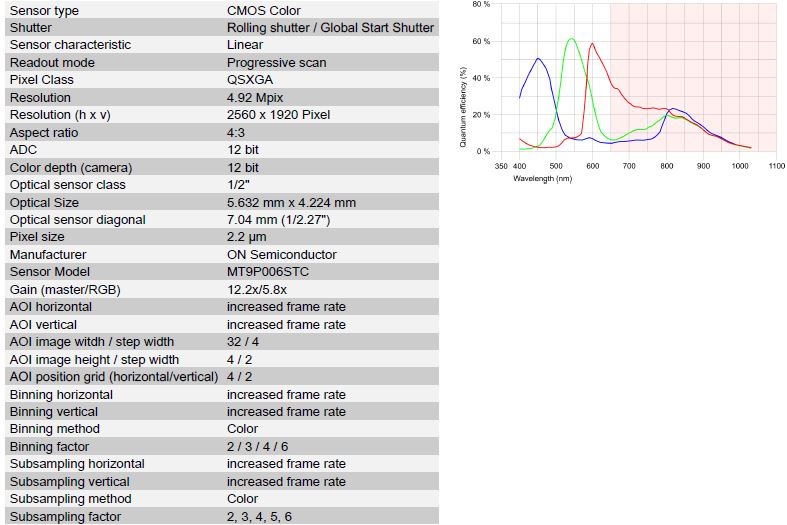Click the Gain (master/RGB) value 12.2x/5.8x
The image size is (787, 525).
coord(256,290)
